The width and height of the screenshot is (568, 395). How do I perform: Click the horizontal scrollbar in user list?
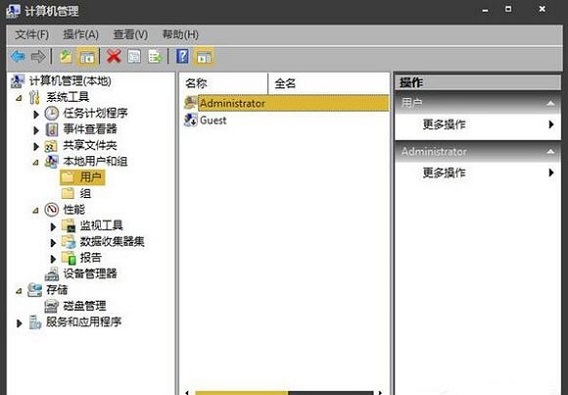pos(284,392)
